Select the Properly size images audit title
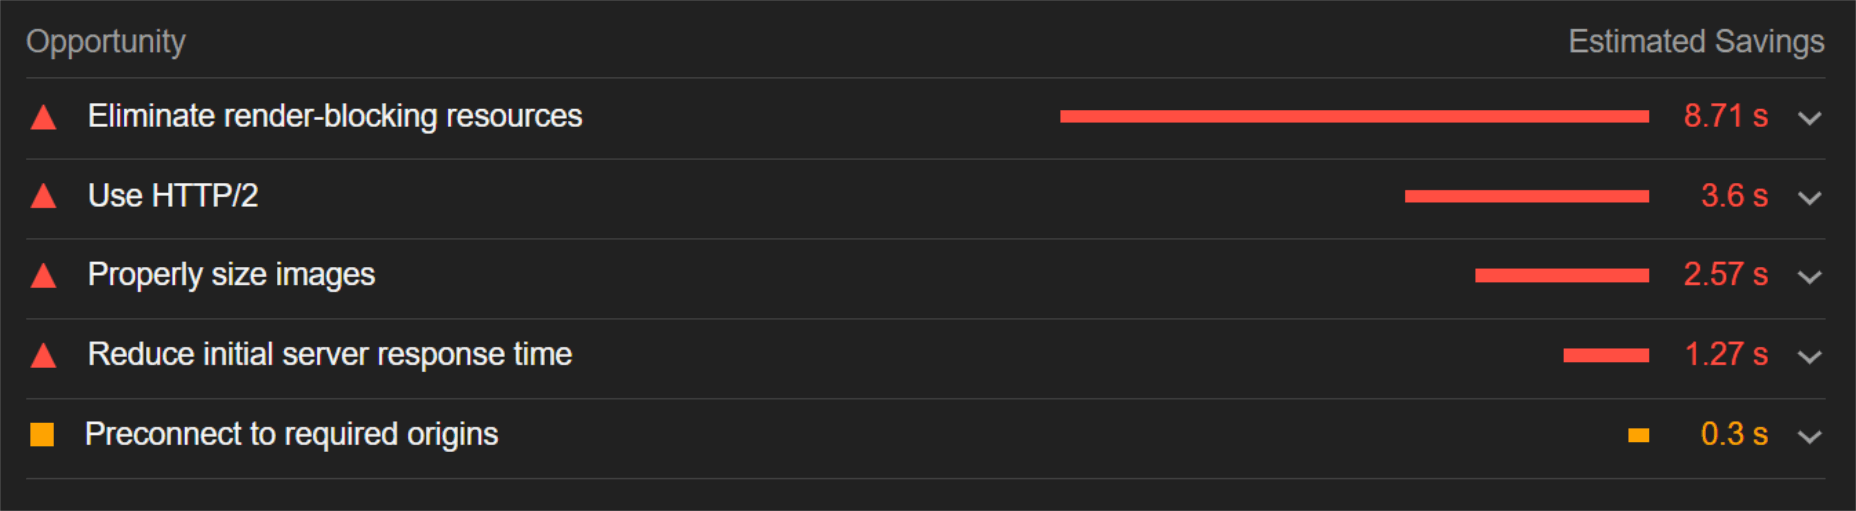This screenshot has height=511, width=1856. pos(231,275)
